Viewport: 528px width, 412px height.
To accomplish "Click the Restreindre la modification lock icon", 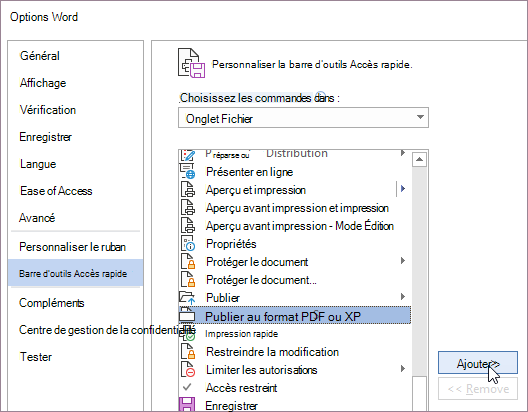I will click(188, 351).
